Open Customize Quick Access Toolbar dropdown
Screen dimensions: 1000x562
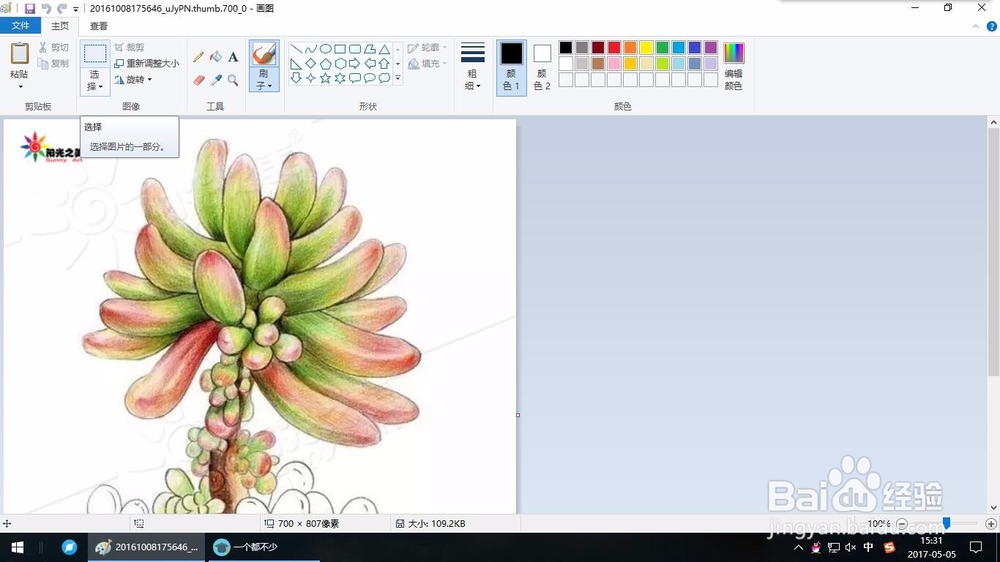[x=75, y=9]
